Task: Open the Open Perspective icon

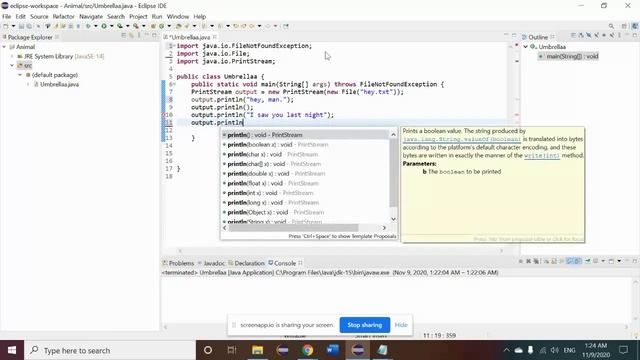Action: 624,26
